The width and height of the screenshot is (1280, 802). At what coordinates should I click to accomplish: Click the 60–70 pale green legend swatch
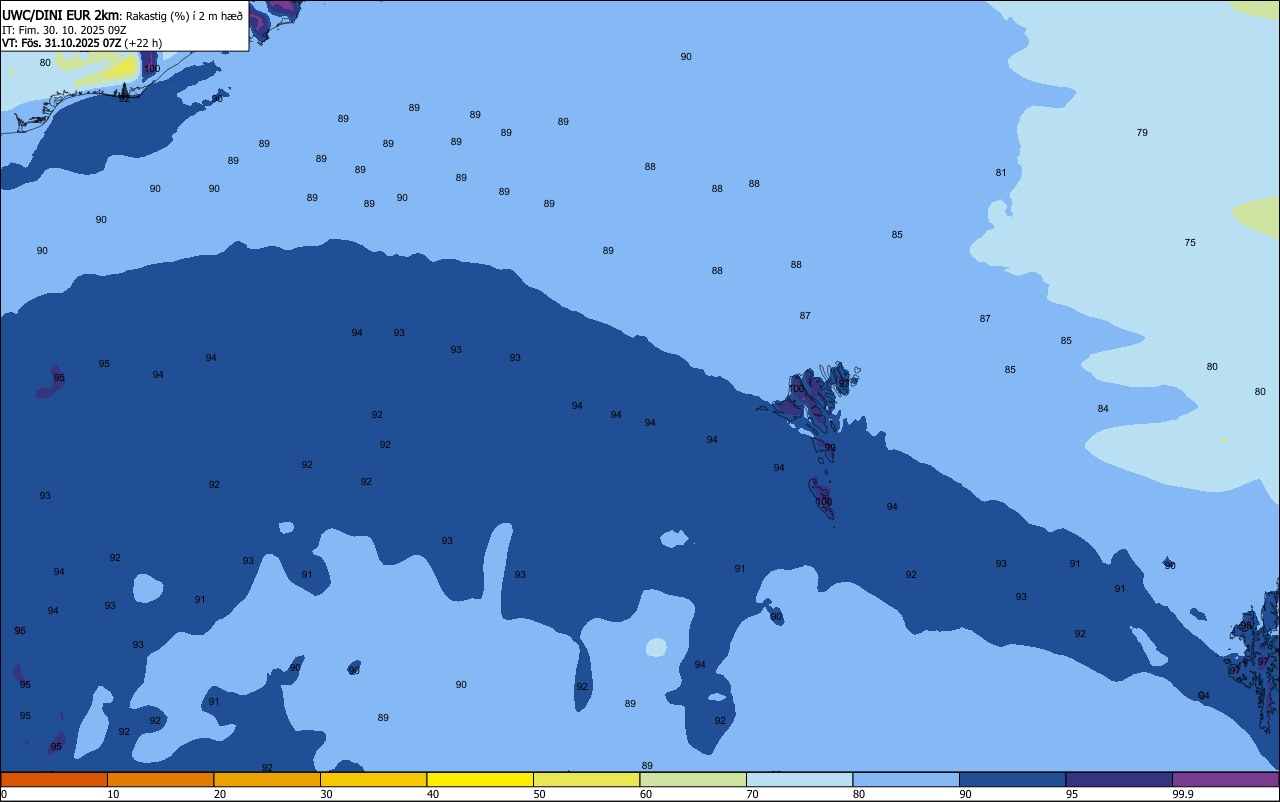[x=693, y=779]
